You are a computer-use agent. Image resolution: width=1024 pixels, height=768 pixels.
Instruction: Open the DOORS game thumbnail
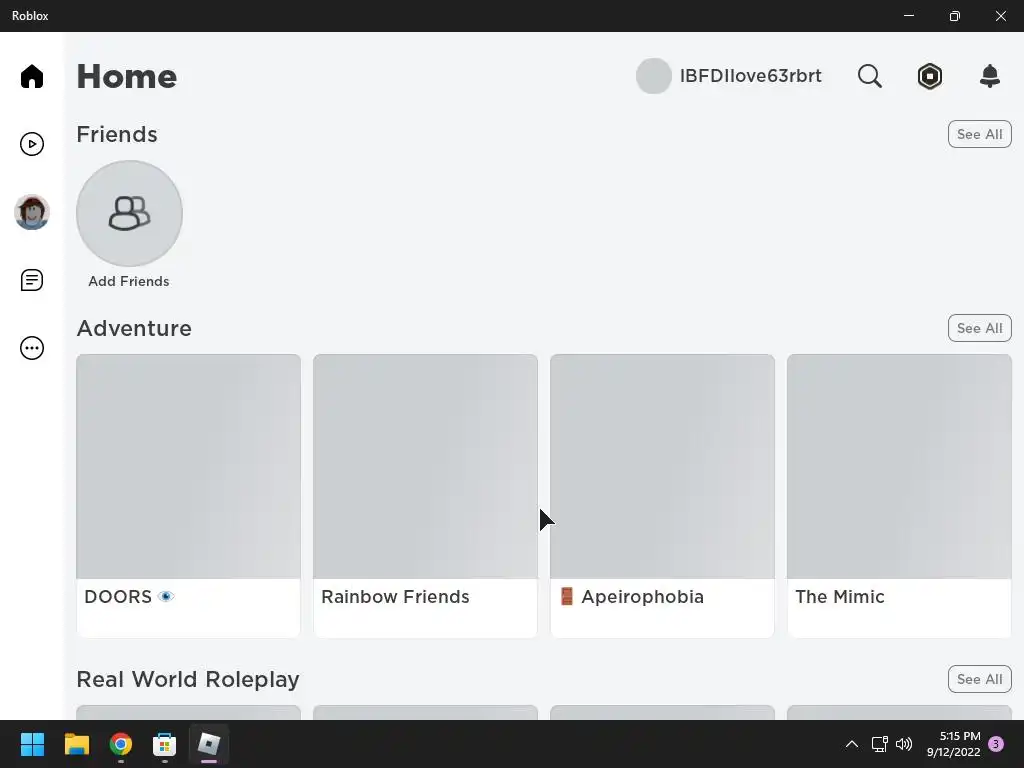pyautogui.click(x=188, y=466)
